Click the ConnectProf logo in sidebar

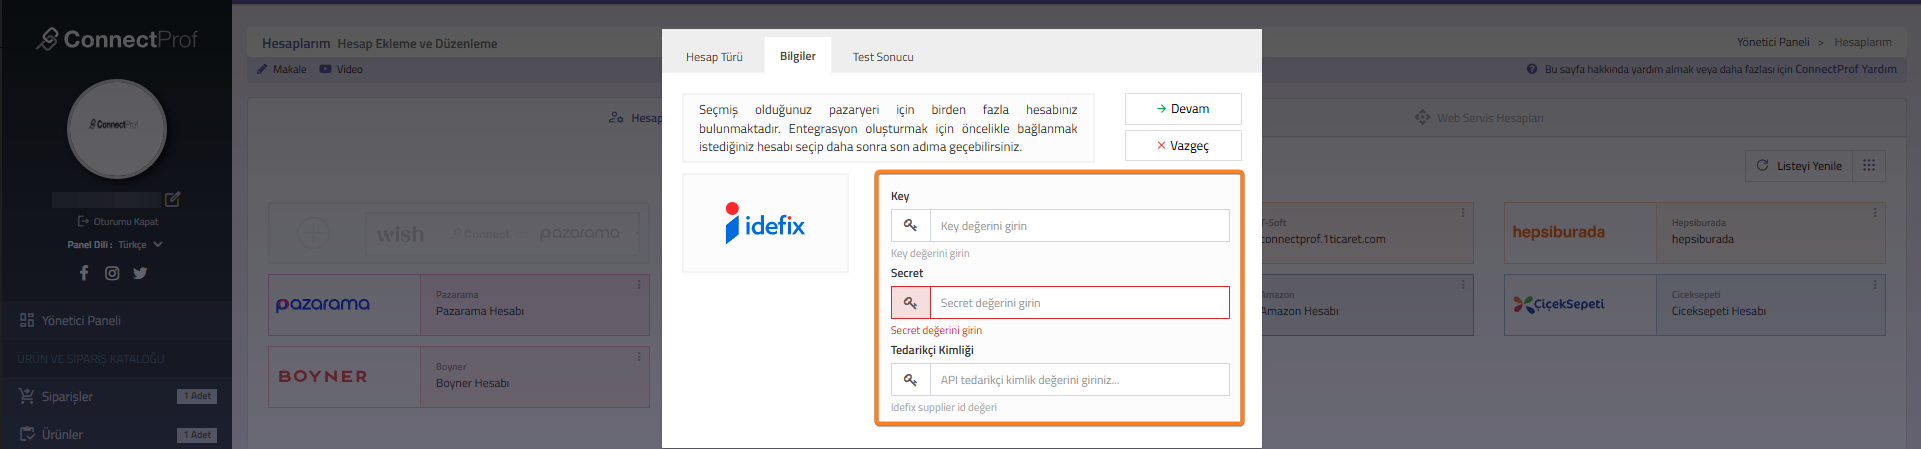pyautogui.click(x=117, y=39)
